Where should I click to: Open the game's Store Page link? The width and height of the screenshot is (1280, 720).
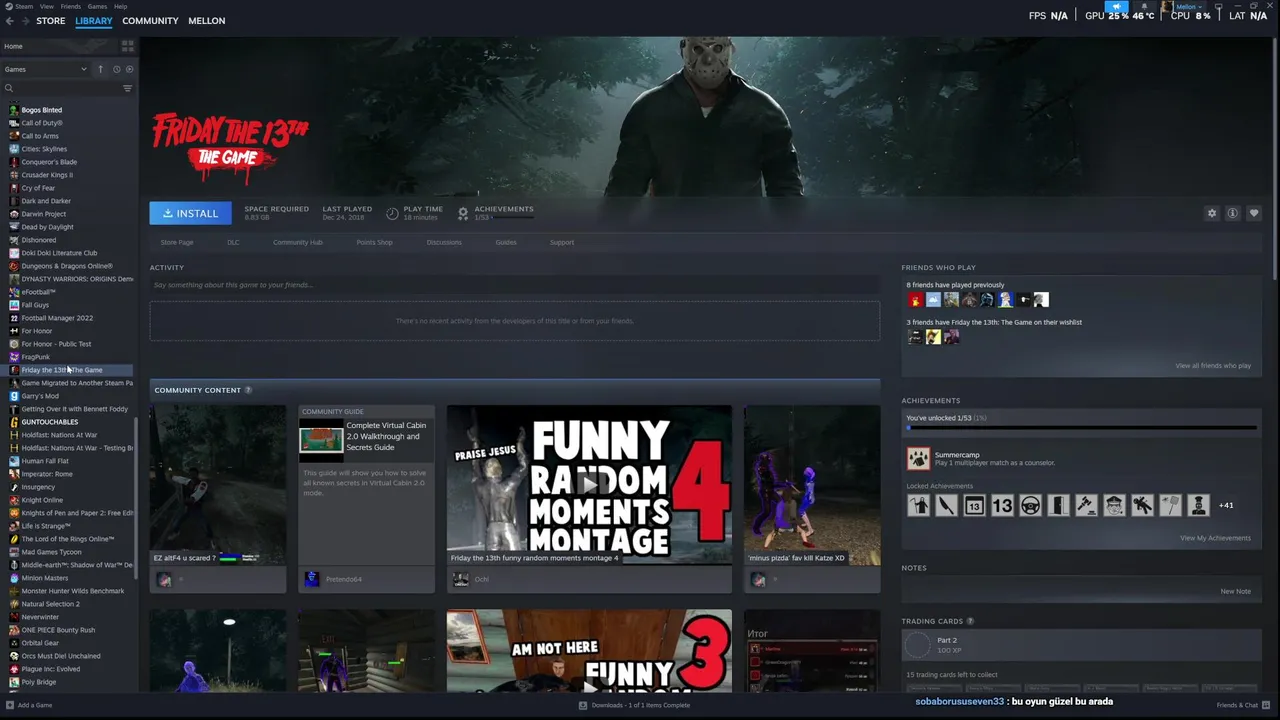pos(177,242)
